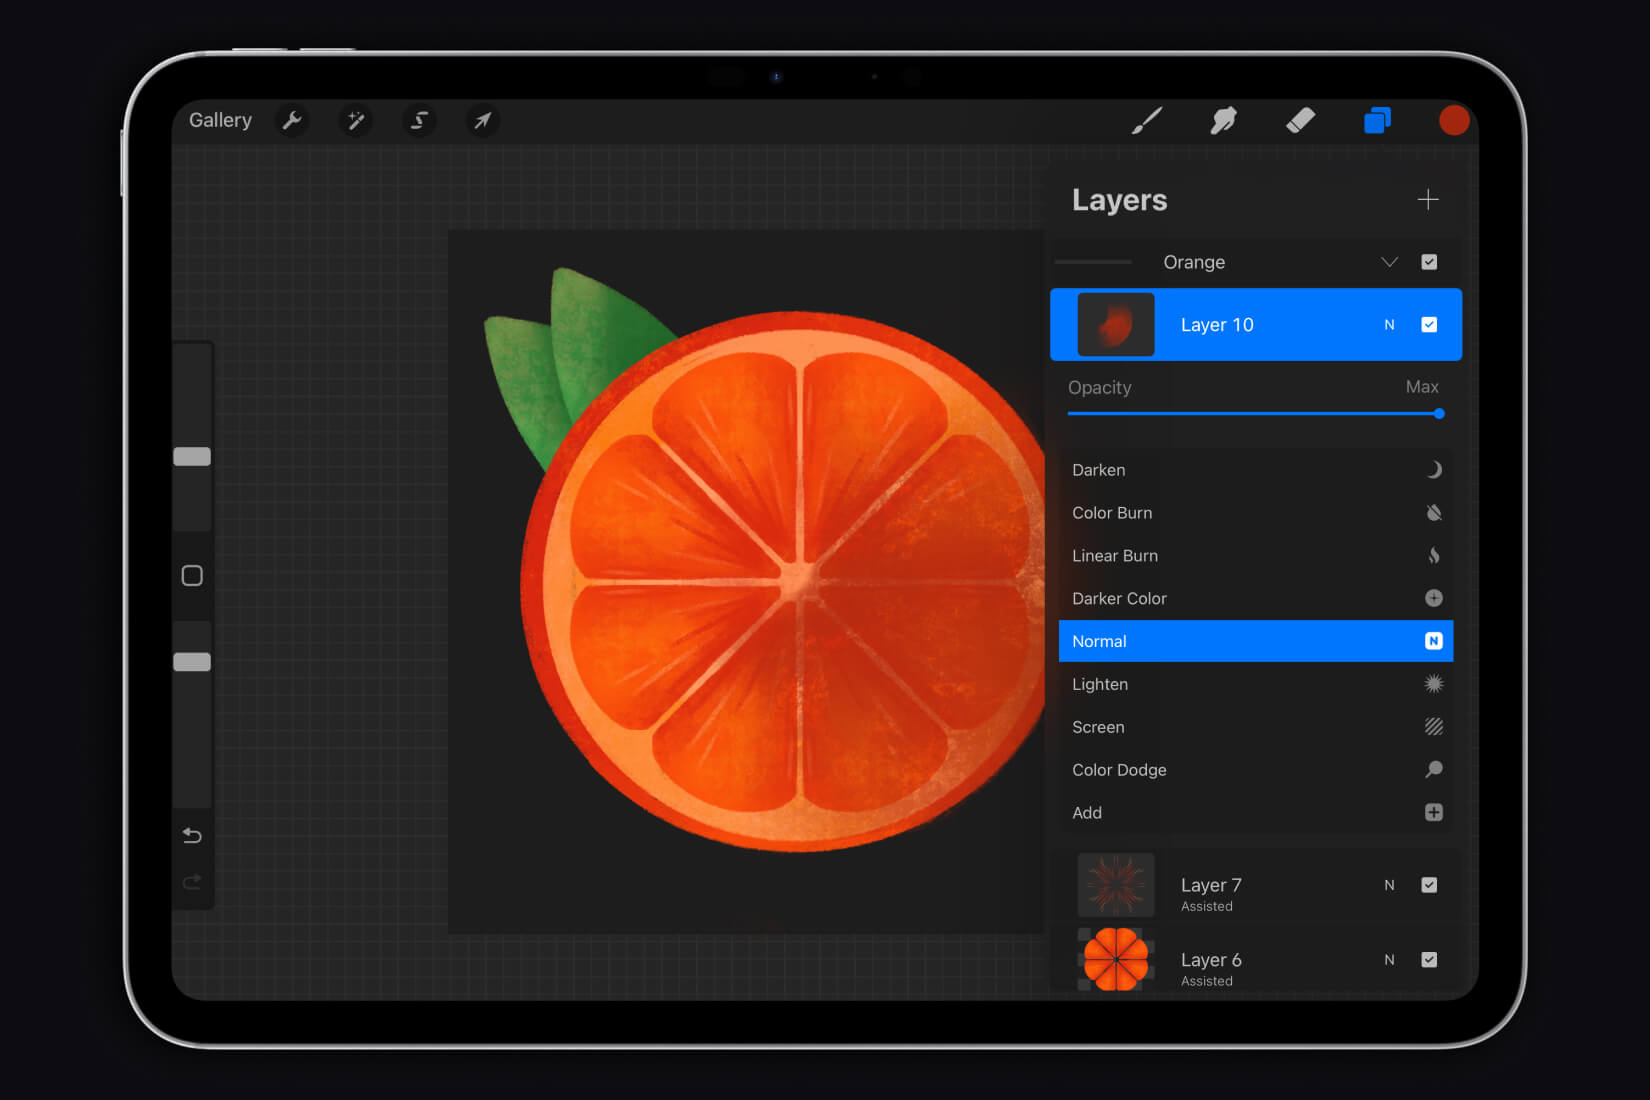Click the Orange group name
Image resolution: width=1650 pixels, height=1100 pixels.
click(1194, 262)
